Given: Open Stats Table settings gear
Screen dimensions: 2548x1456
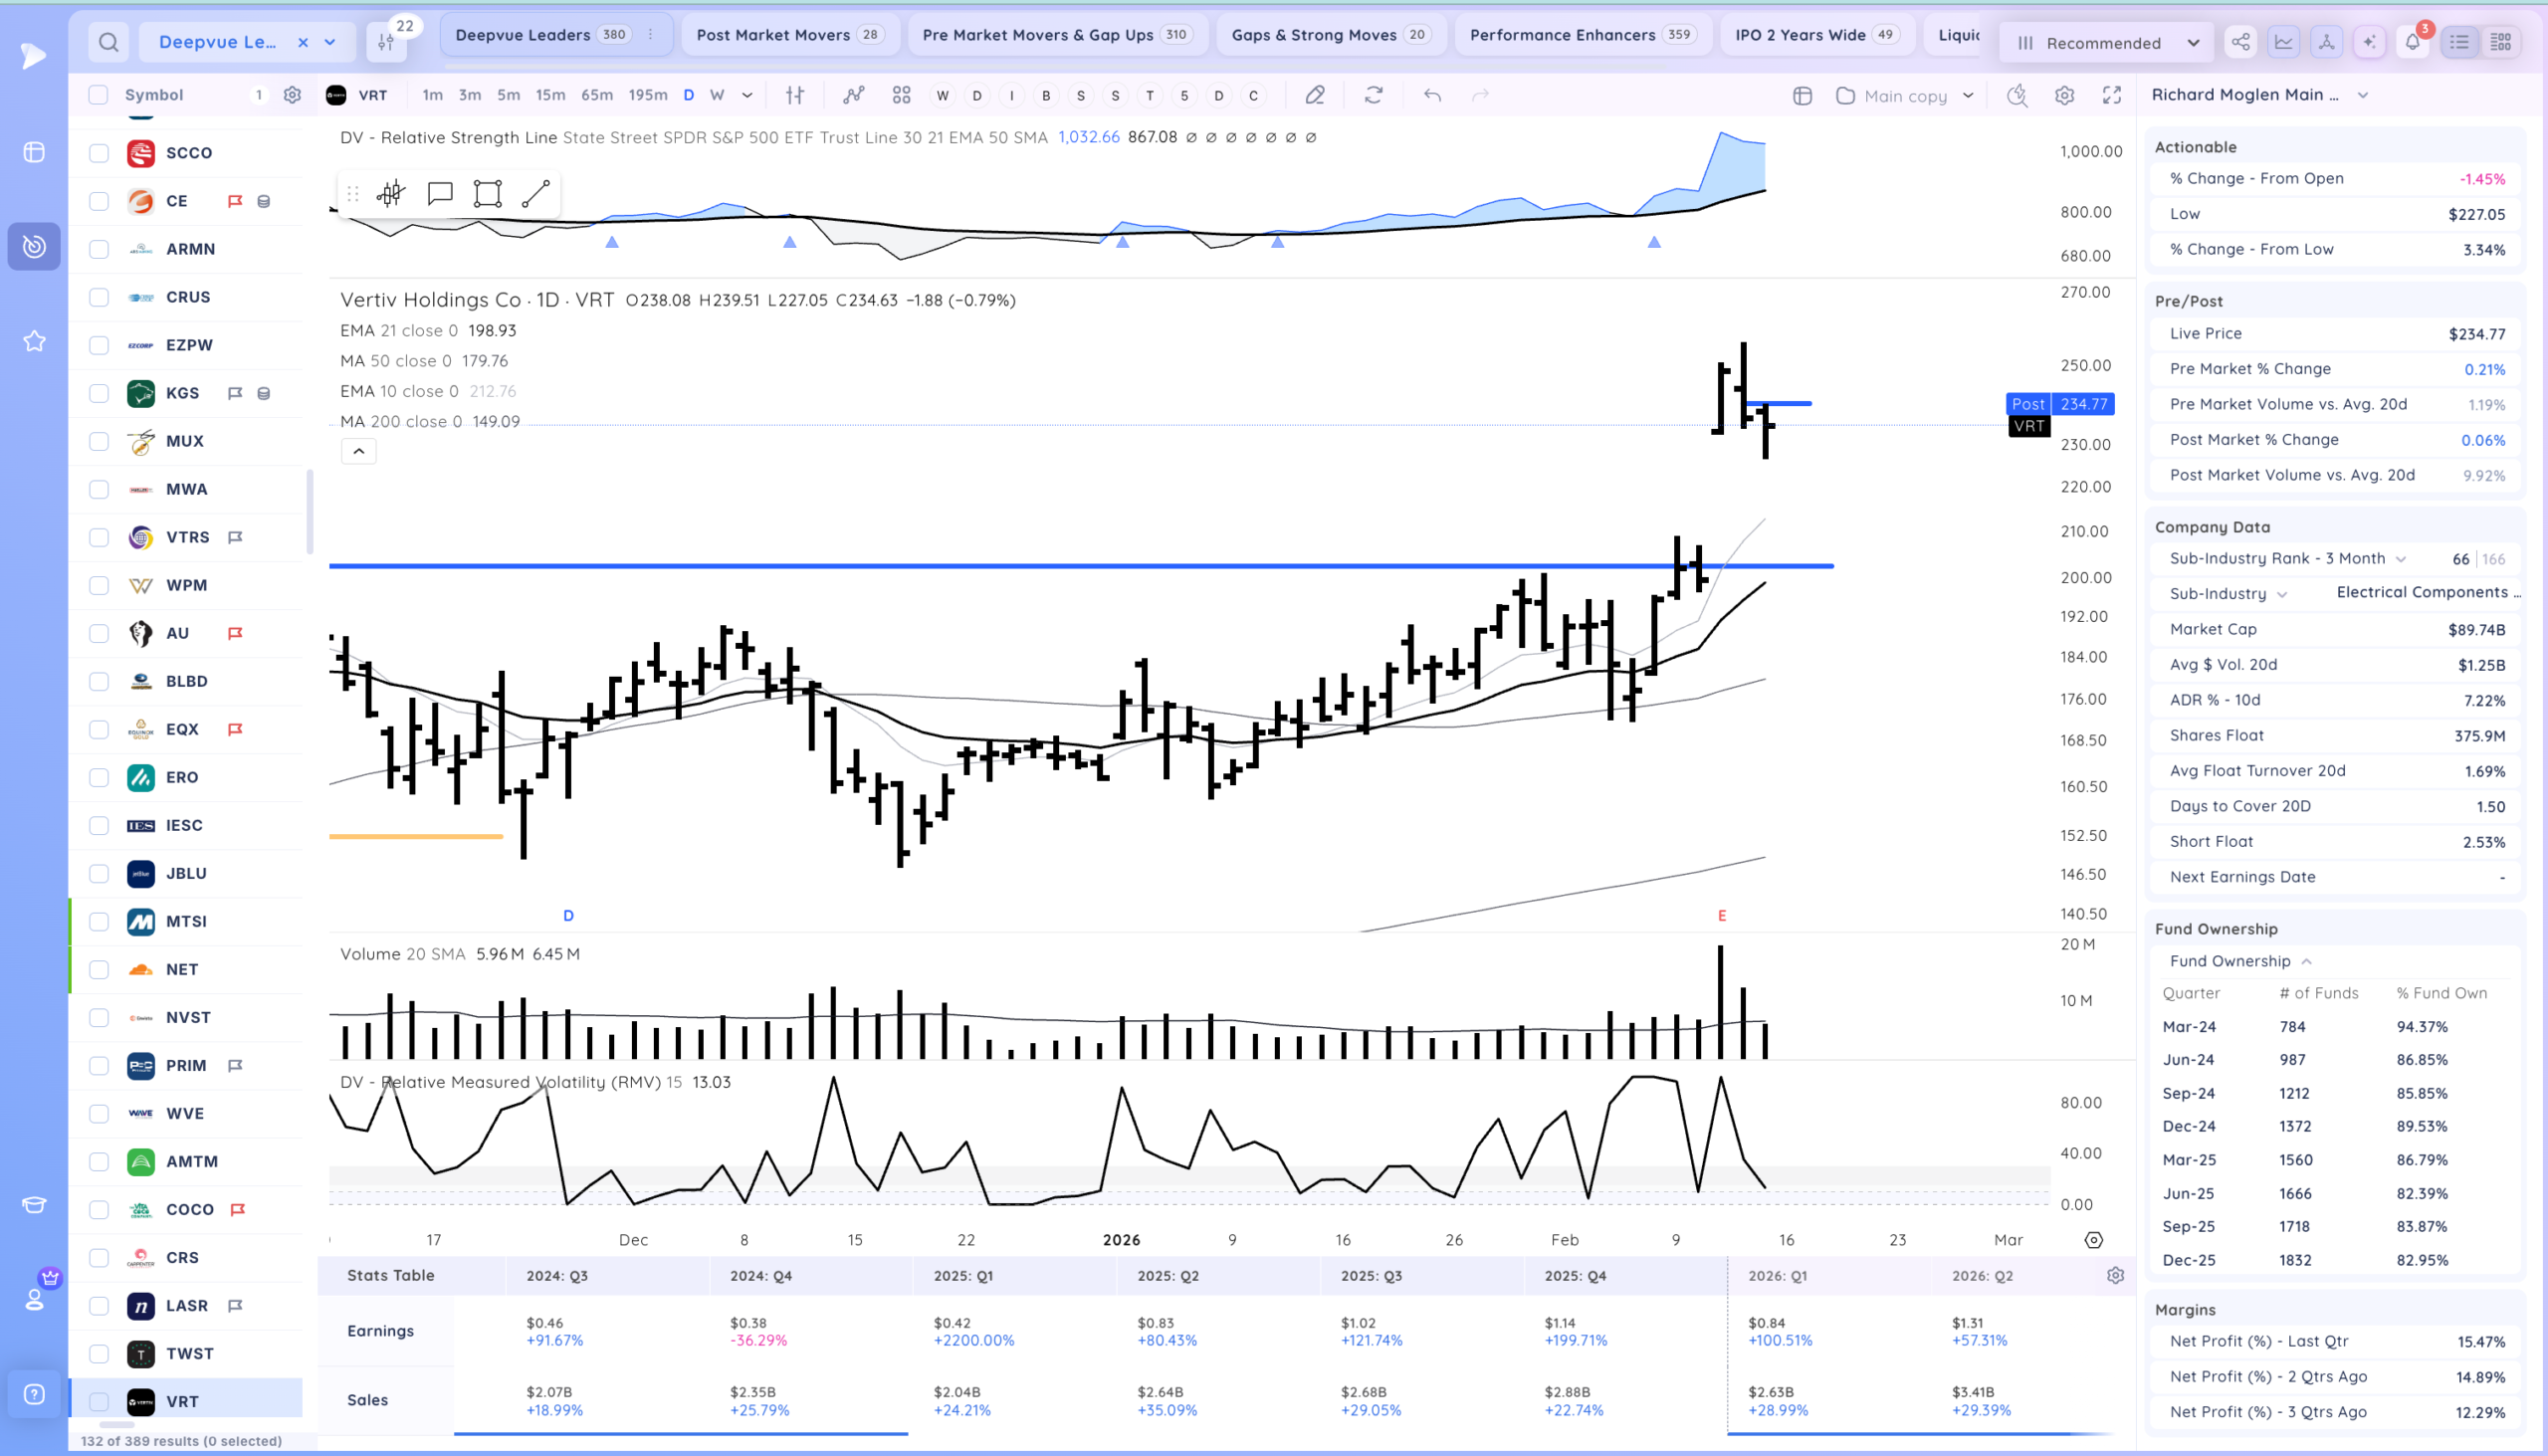Looking at the screenshot, I should click(2115, 1275).
